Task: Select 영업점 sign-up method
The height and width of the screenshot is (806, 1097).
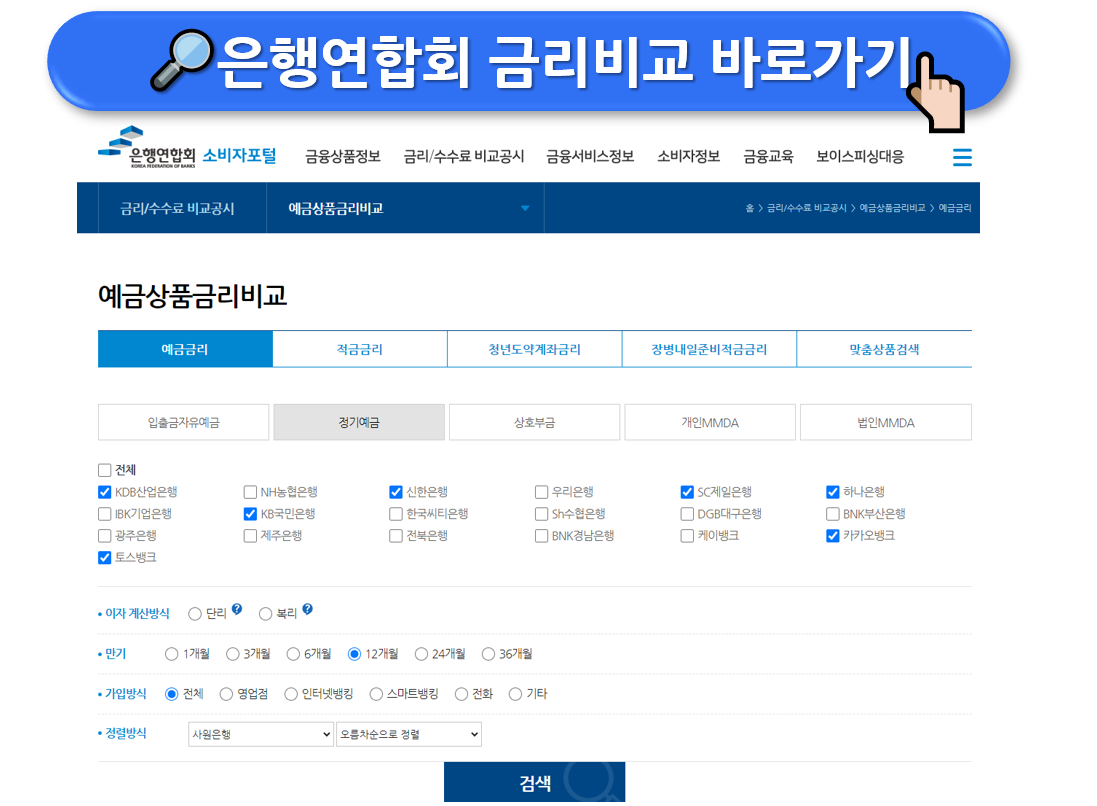Action: [226, 694]
